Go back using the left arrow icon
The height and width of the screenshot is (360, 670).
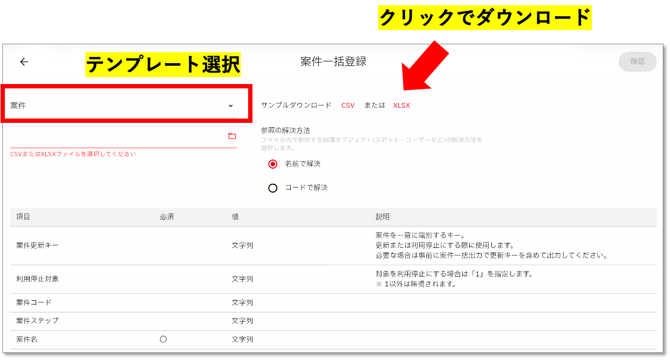pos(24,62)
